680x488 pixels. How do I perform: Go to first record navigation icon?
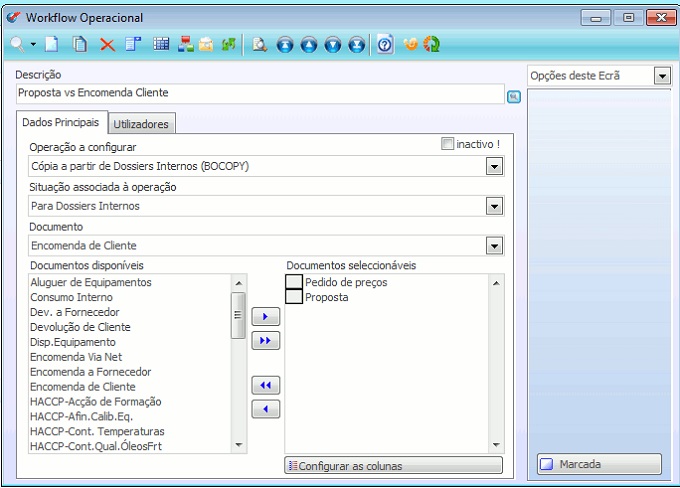coord(285,45)
